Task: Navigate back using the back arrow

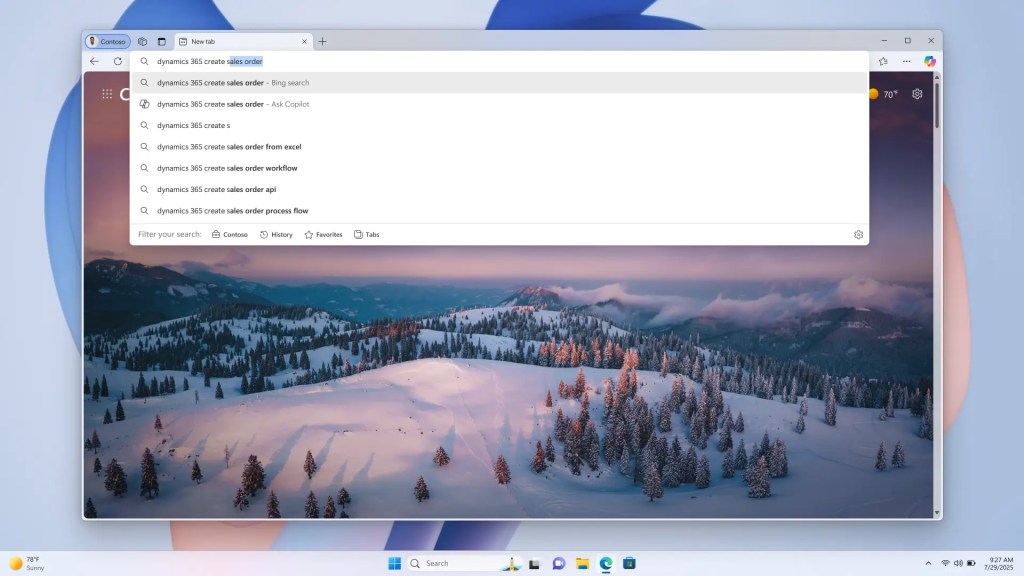Action: point(94,61)
